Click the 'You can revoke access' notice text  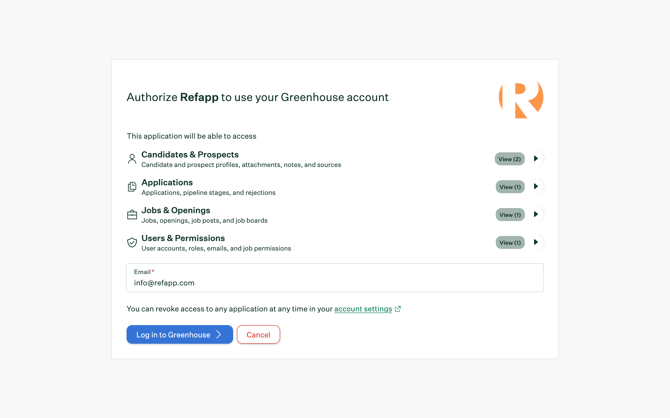(x=229, y=309)
